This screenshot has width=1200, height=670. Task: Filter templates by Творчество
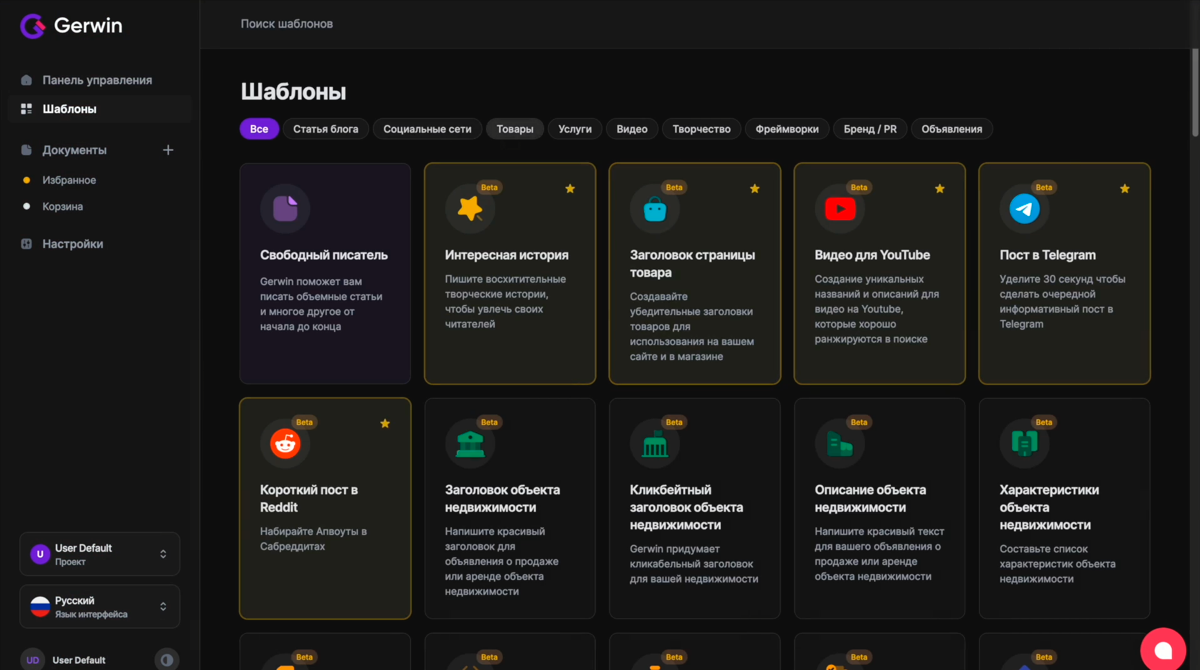(701, 129)
